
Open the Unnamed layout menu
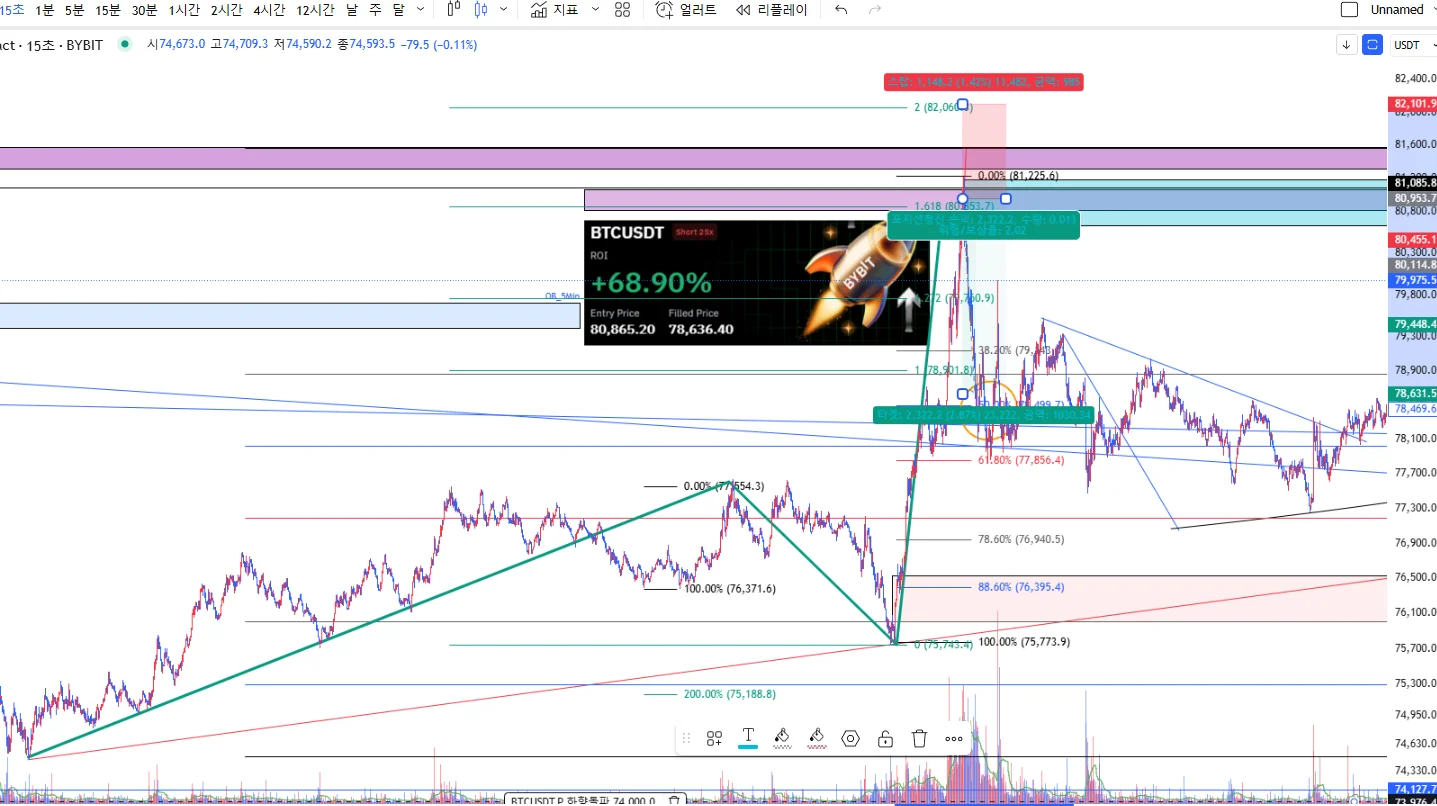tap(1396, 10)
